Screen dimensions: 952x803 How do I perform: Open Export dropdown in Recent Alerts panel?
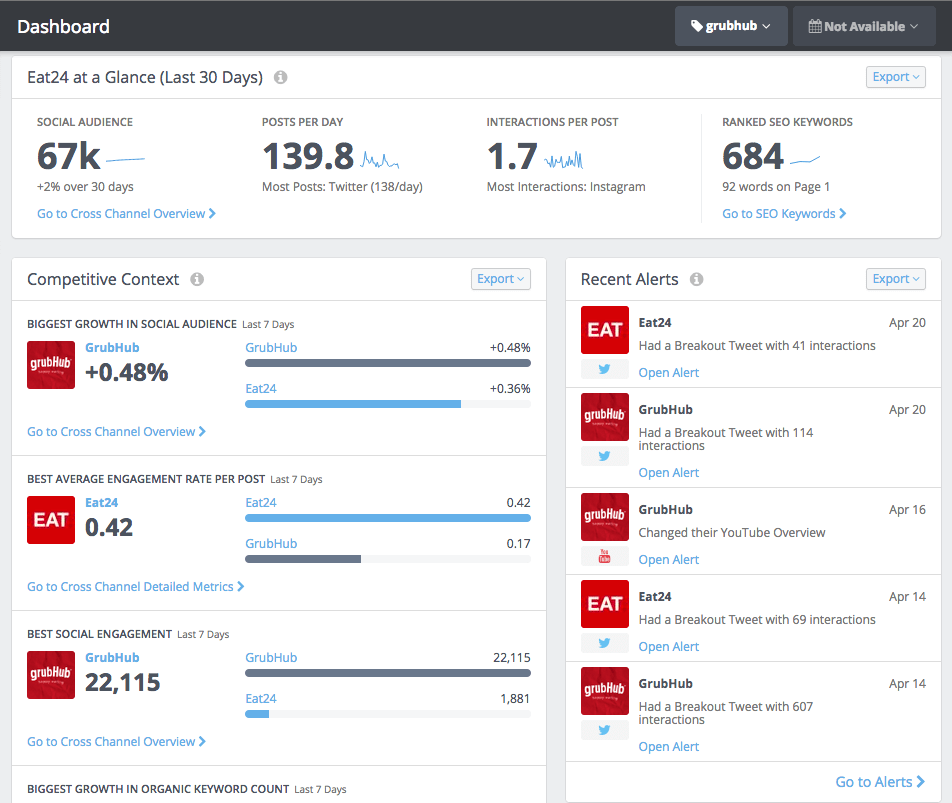click(x=896, y=279)
